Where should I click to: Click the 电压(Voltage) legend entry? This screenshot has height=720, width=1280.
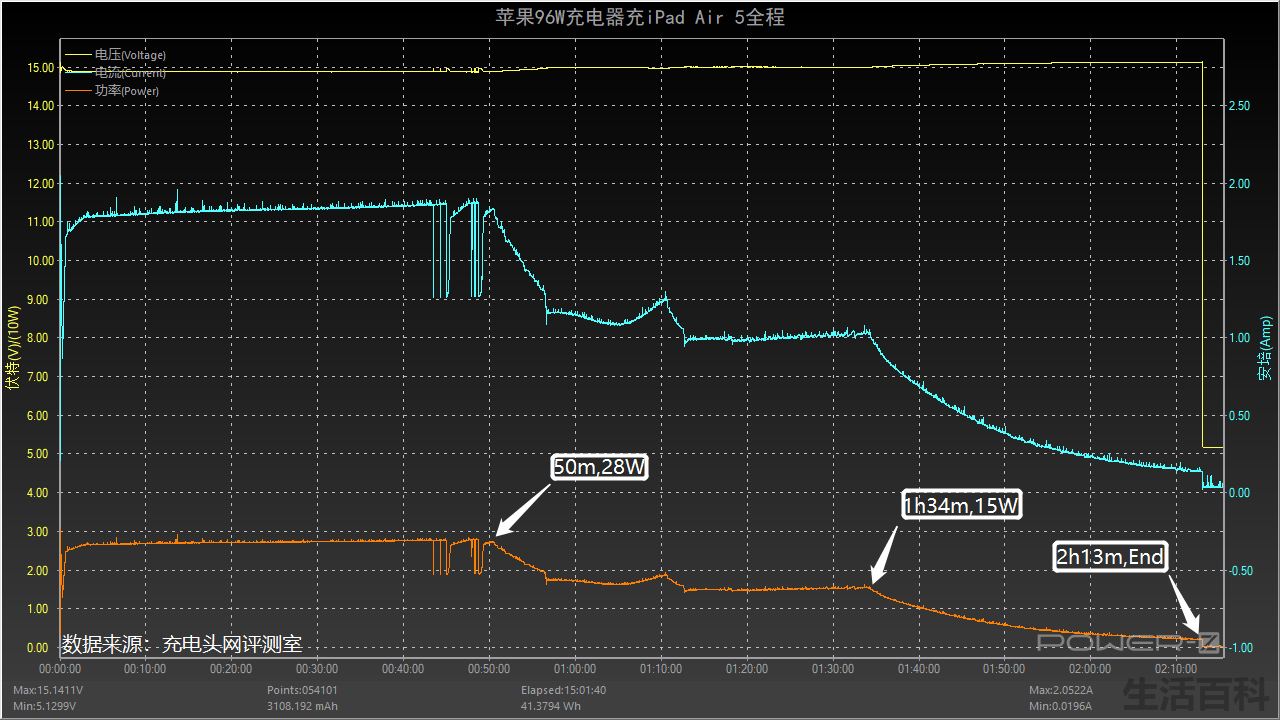pos(115,55)
